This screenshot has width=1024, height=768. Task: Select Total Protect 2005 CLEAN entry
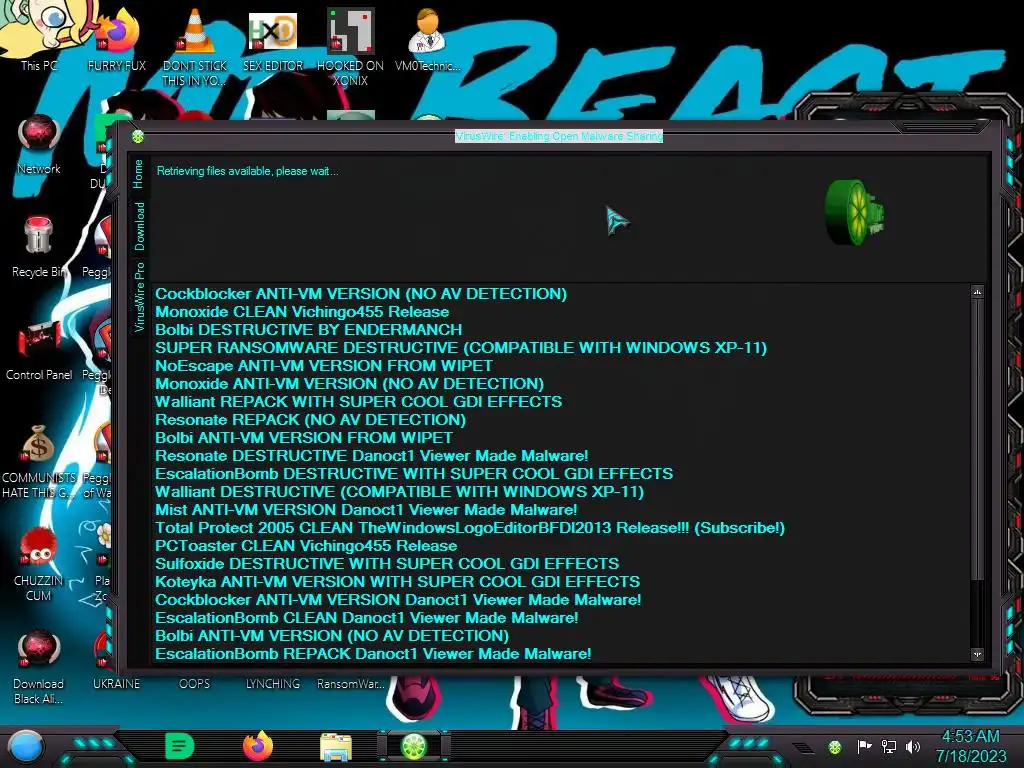(x=470, y=528)
